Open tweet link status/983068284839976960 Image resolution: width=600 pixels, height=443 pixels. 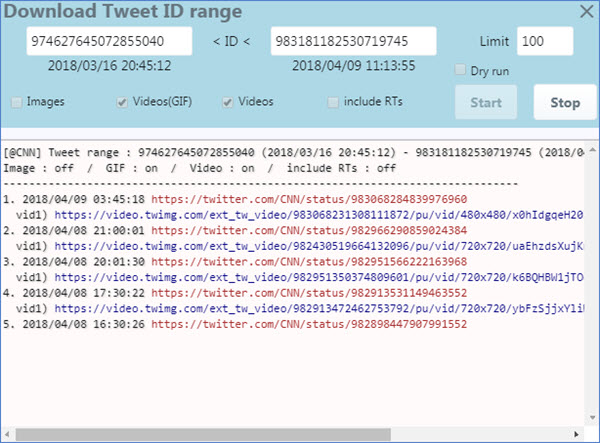click(309, 199)
